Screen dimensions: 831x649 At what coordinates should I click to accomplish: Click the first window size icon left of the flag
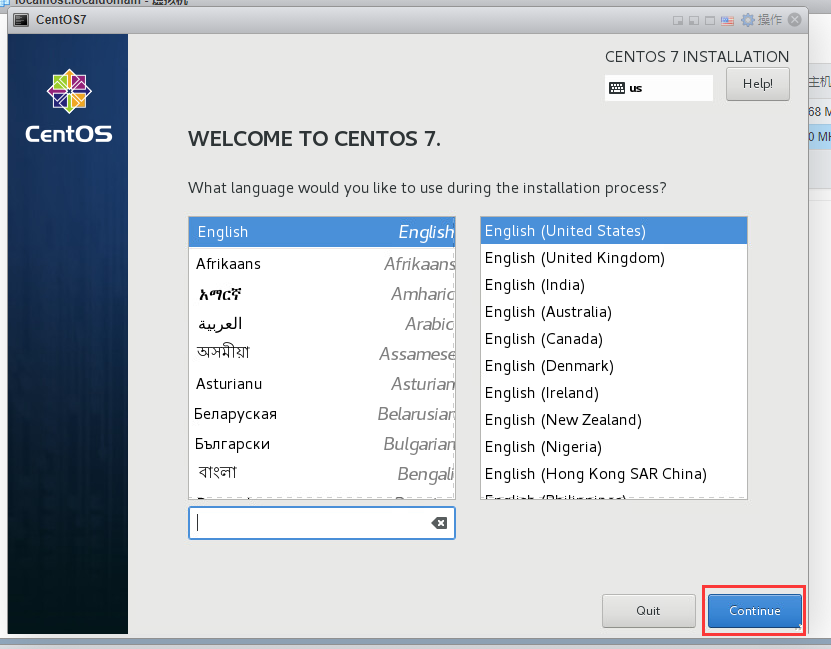coord(678,21)
